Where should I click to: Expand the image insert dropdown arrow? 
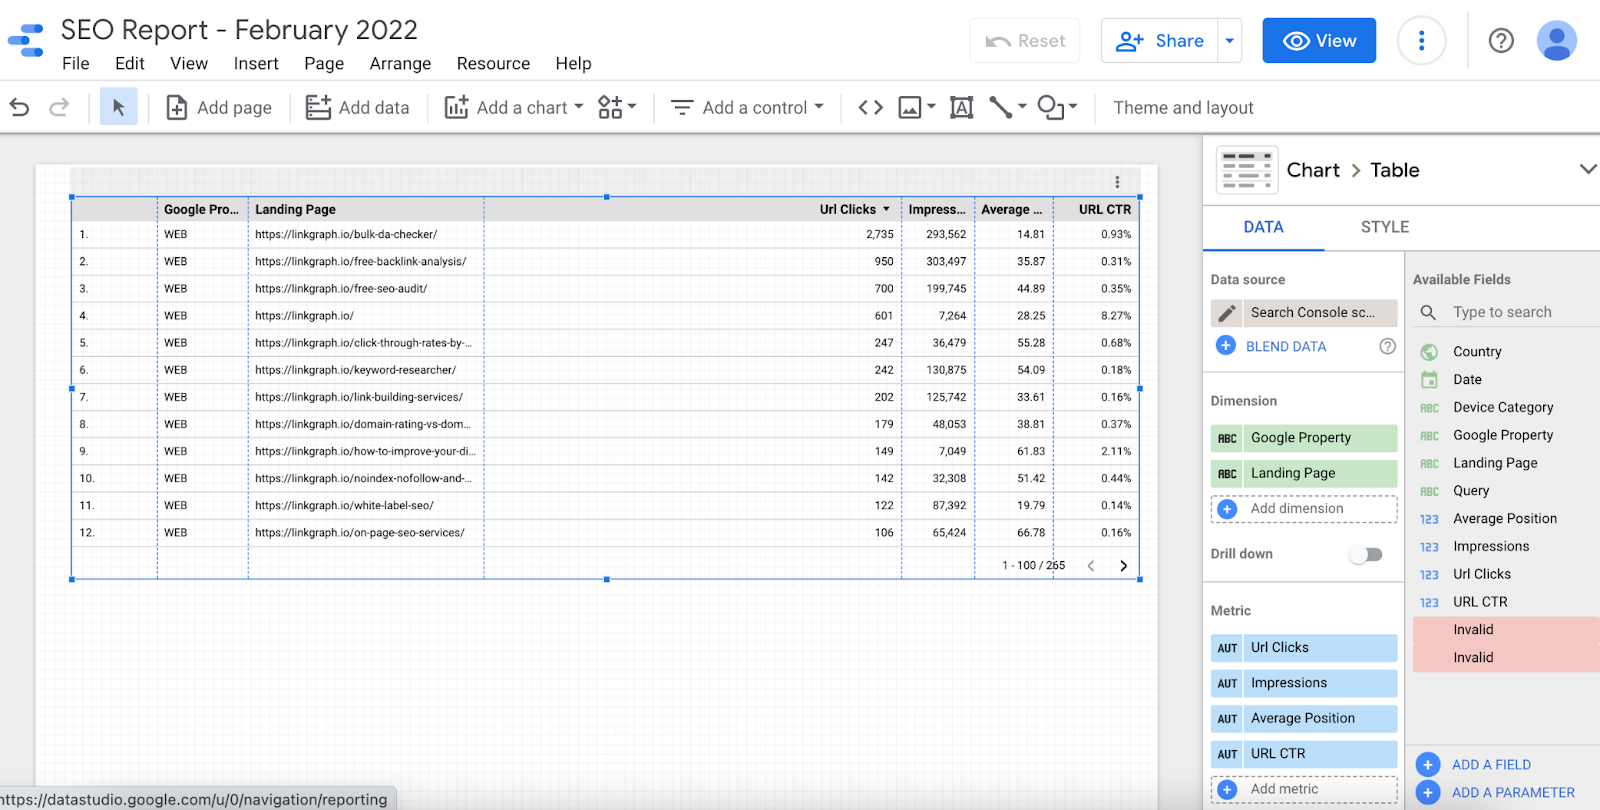931,106
